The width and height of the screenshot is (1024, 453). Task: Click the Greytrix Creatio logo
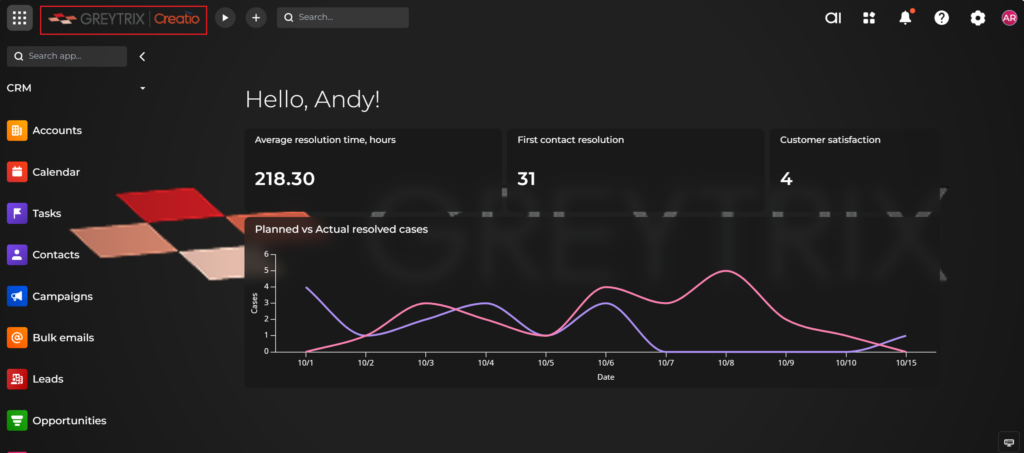(123, 19)
